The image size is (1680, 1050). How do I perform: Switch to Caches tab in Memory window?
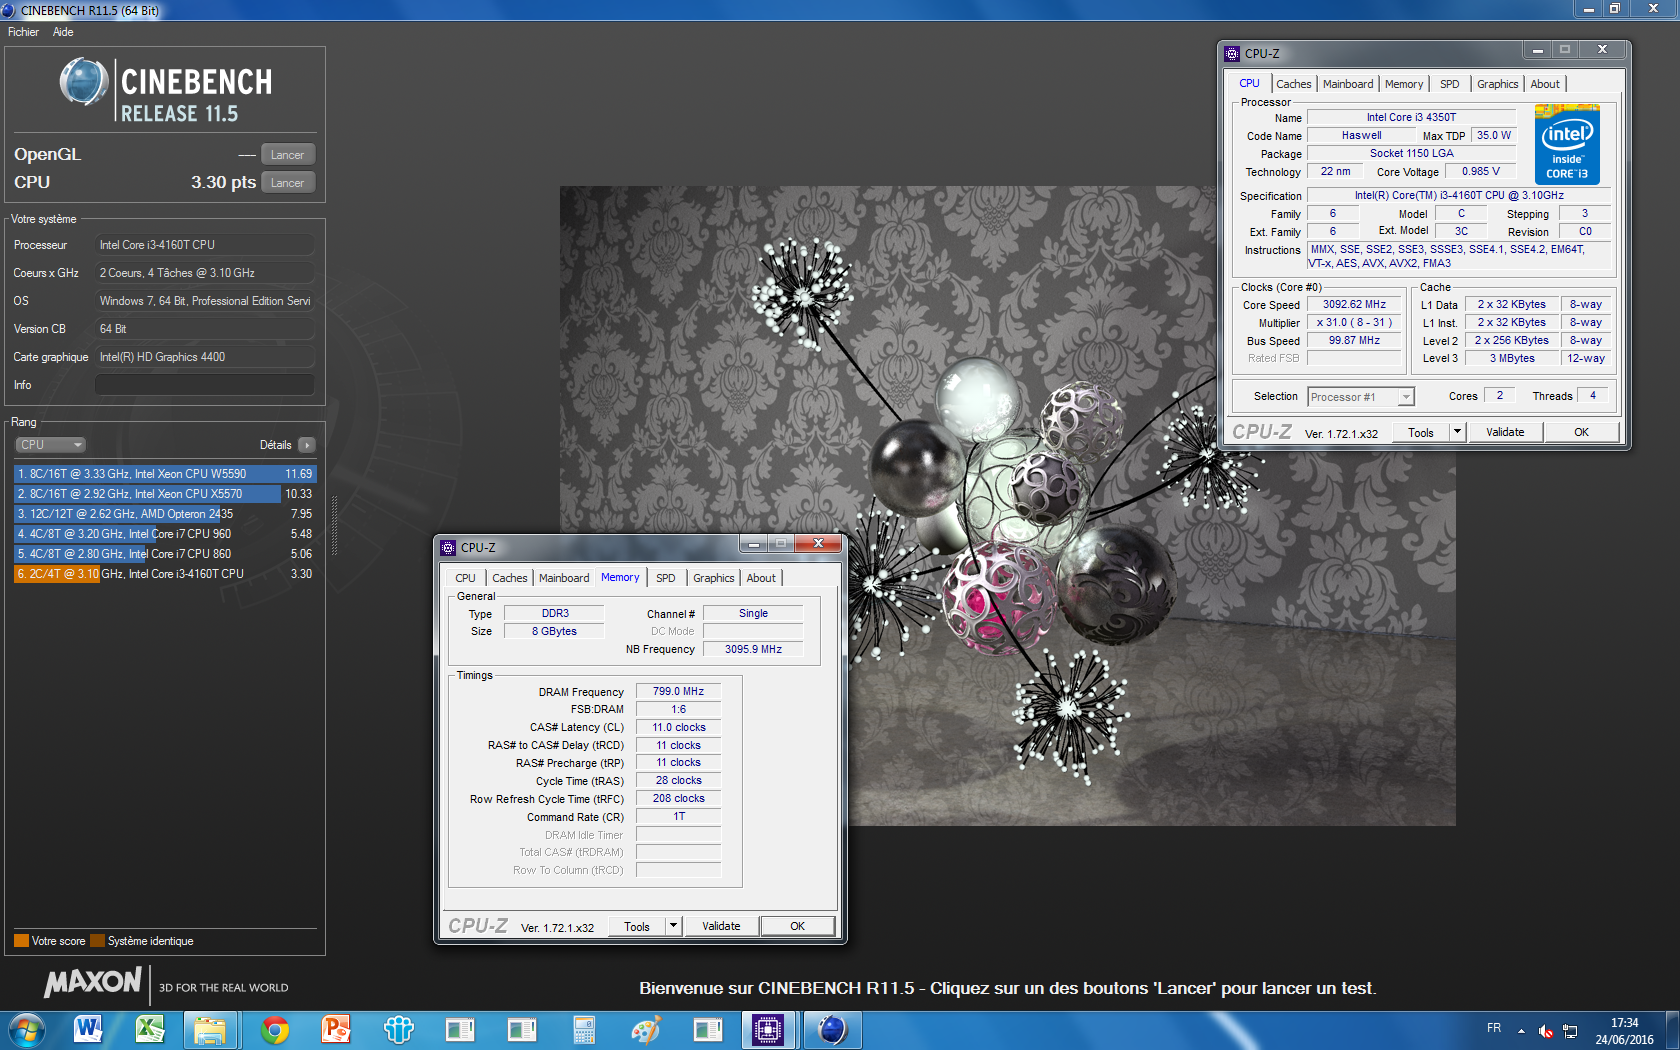509,578
